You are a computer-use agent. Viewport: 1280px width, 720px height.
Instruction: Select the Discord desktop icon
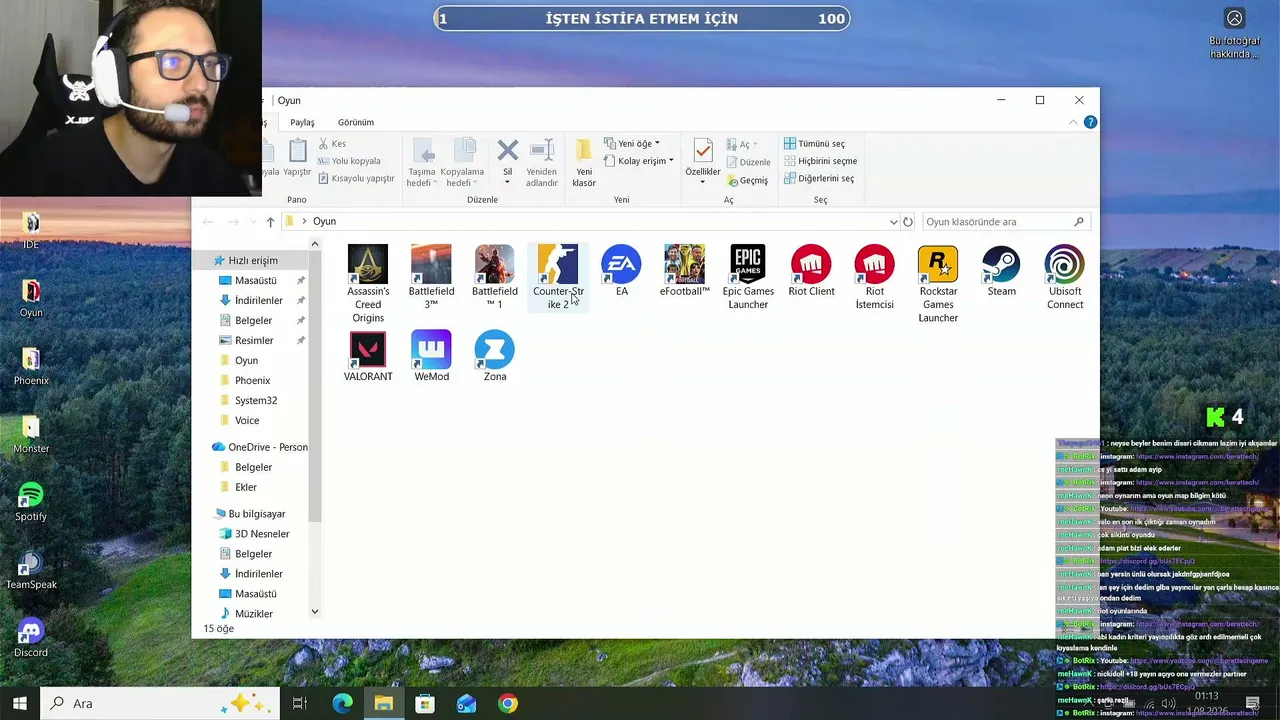[x=31, y=638]
